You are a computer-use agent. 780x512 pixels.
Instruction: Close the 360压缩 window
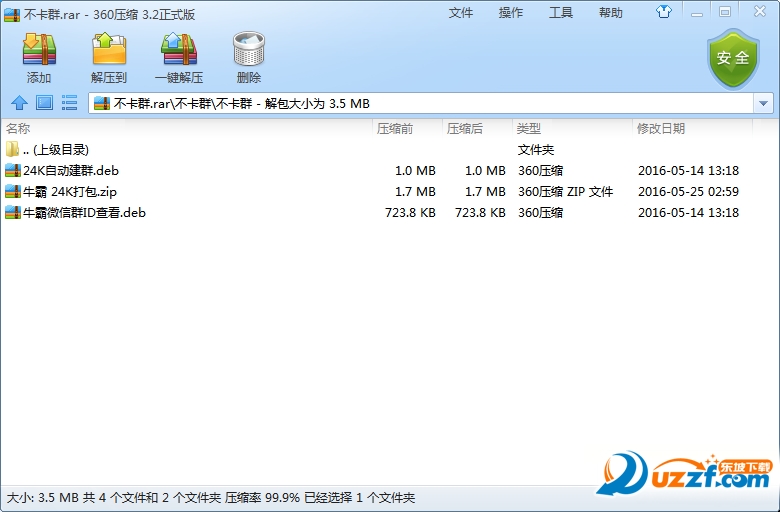pyautogui.click(x=759, y=11)
